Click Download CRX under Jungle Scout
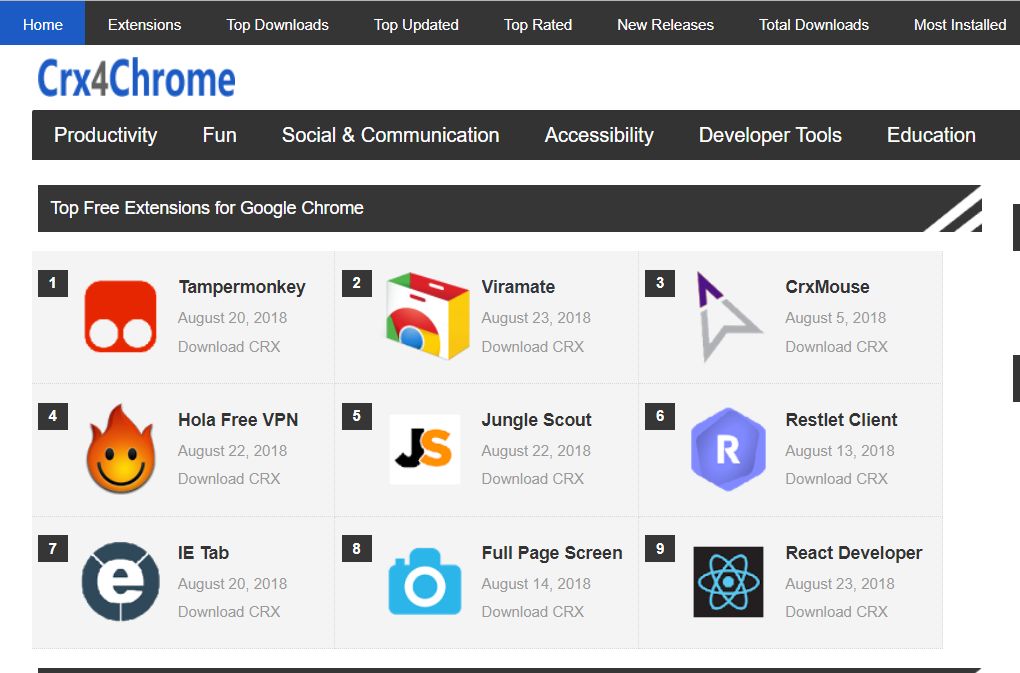This screenshot has width=1020, height=673. (x=533, y=479)
